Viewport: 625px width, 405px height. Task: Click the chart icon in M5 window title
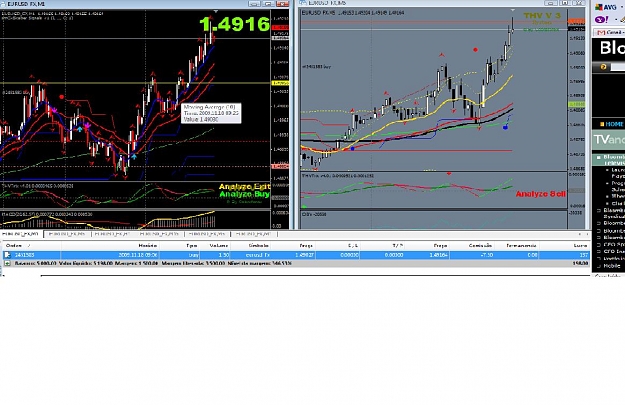[x=303, y=2]
